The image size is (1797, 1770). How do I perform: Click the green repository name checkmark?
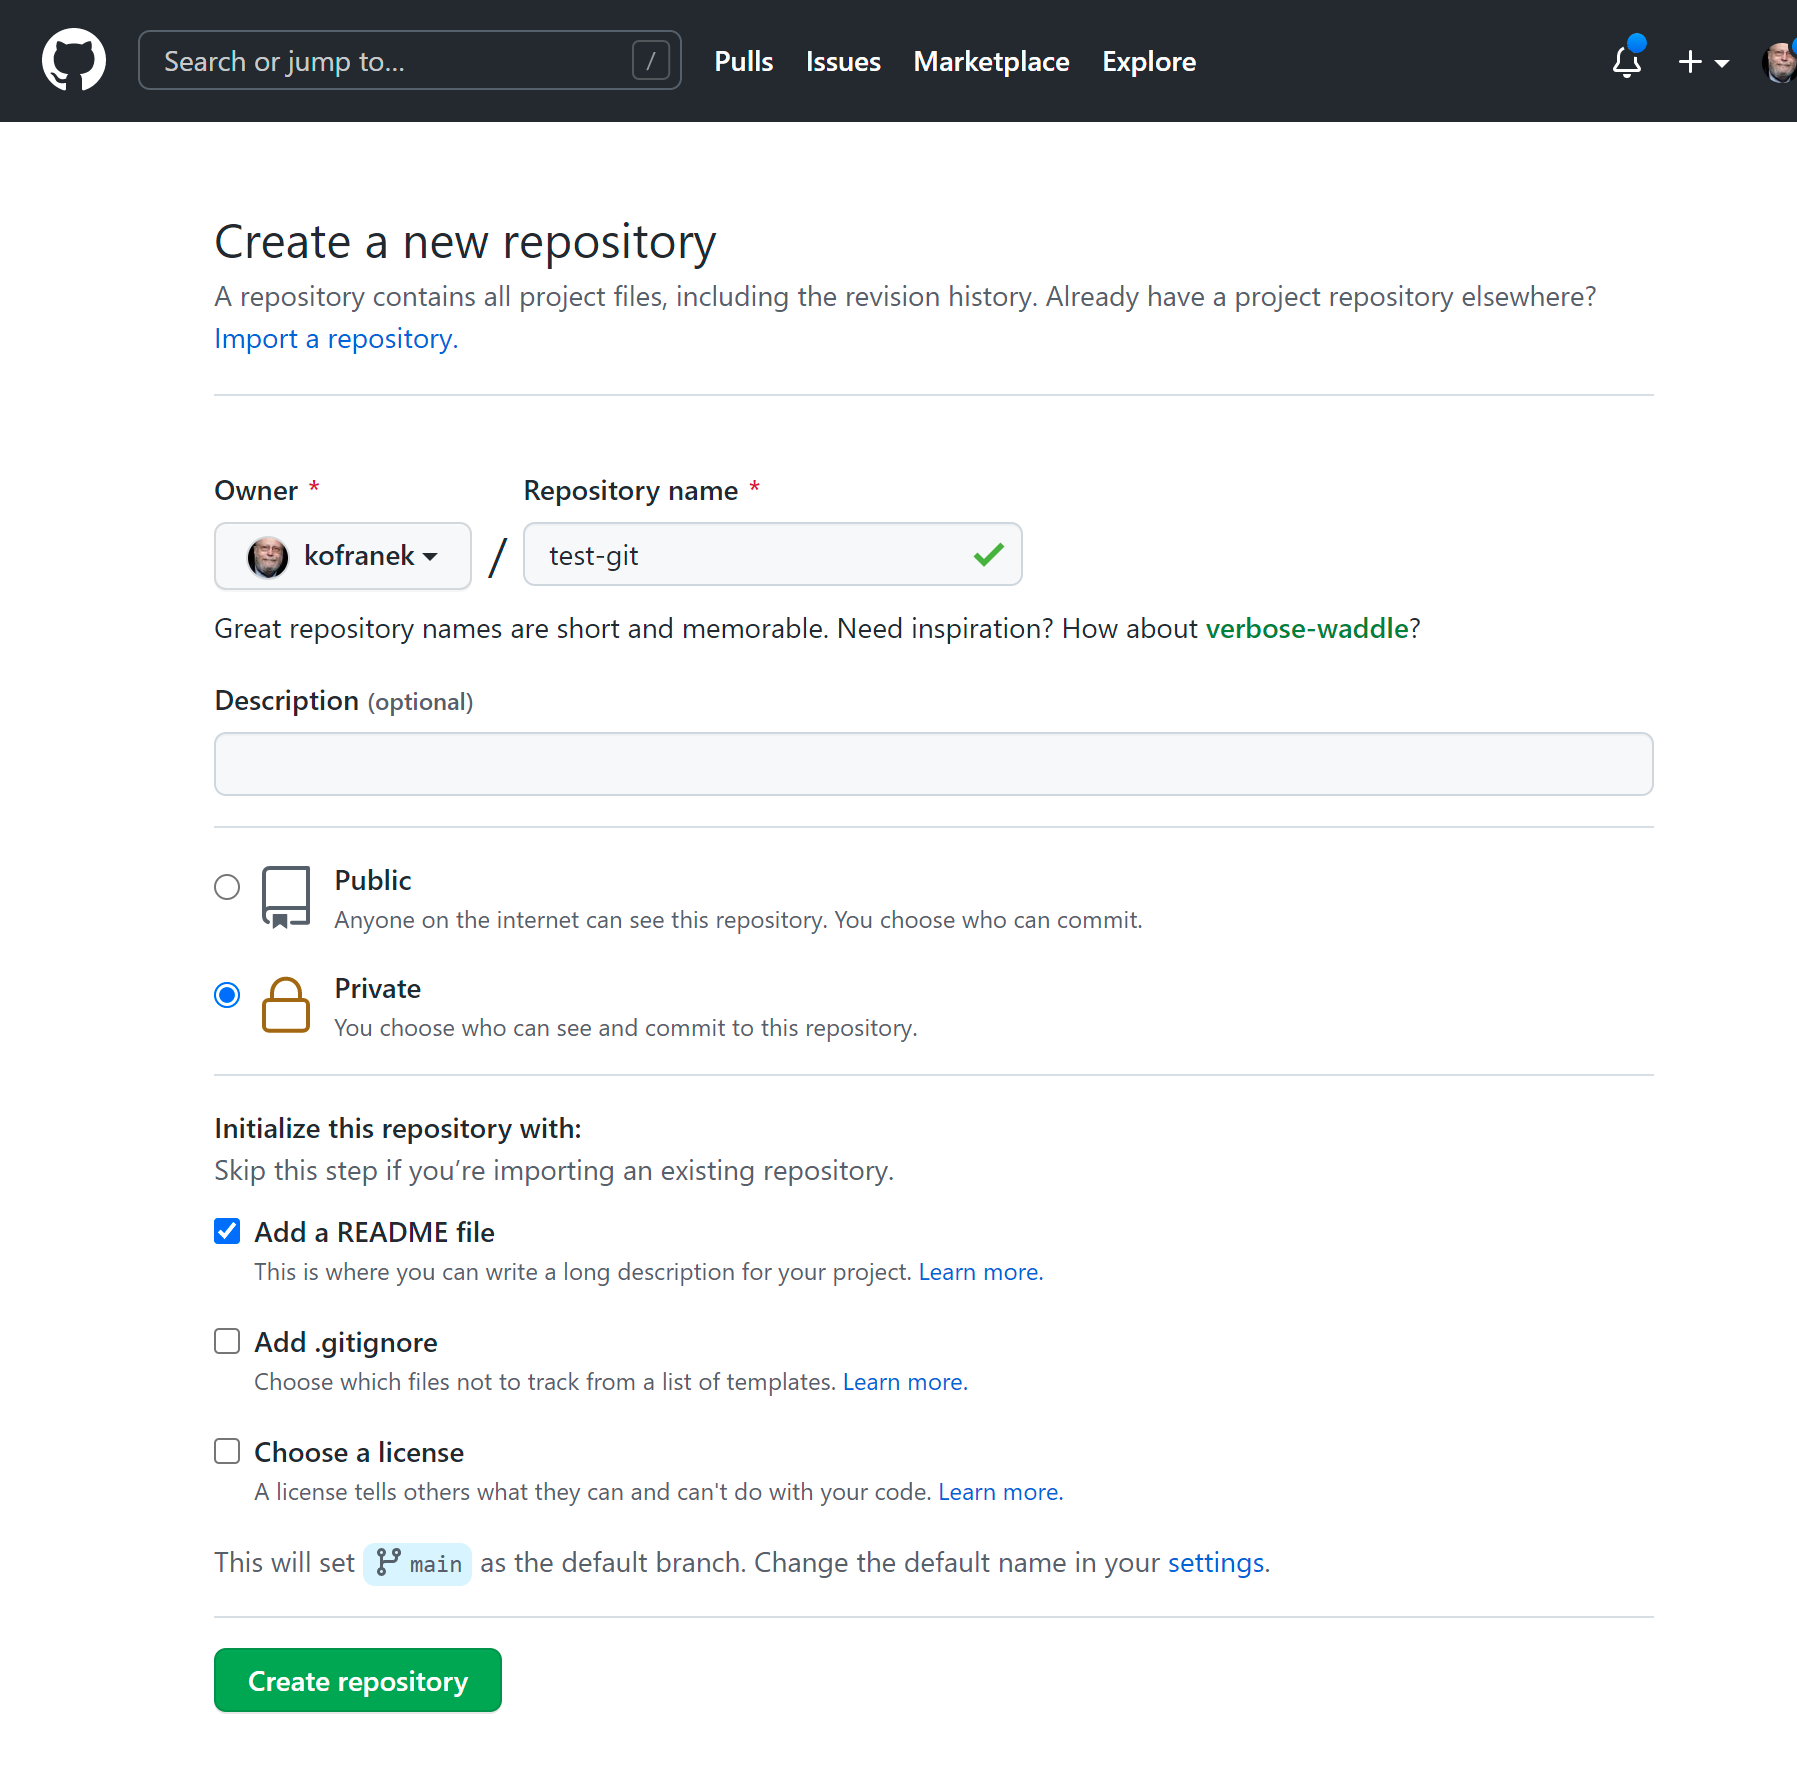click(x=988, y=554)
